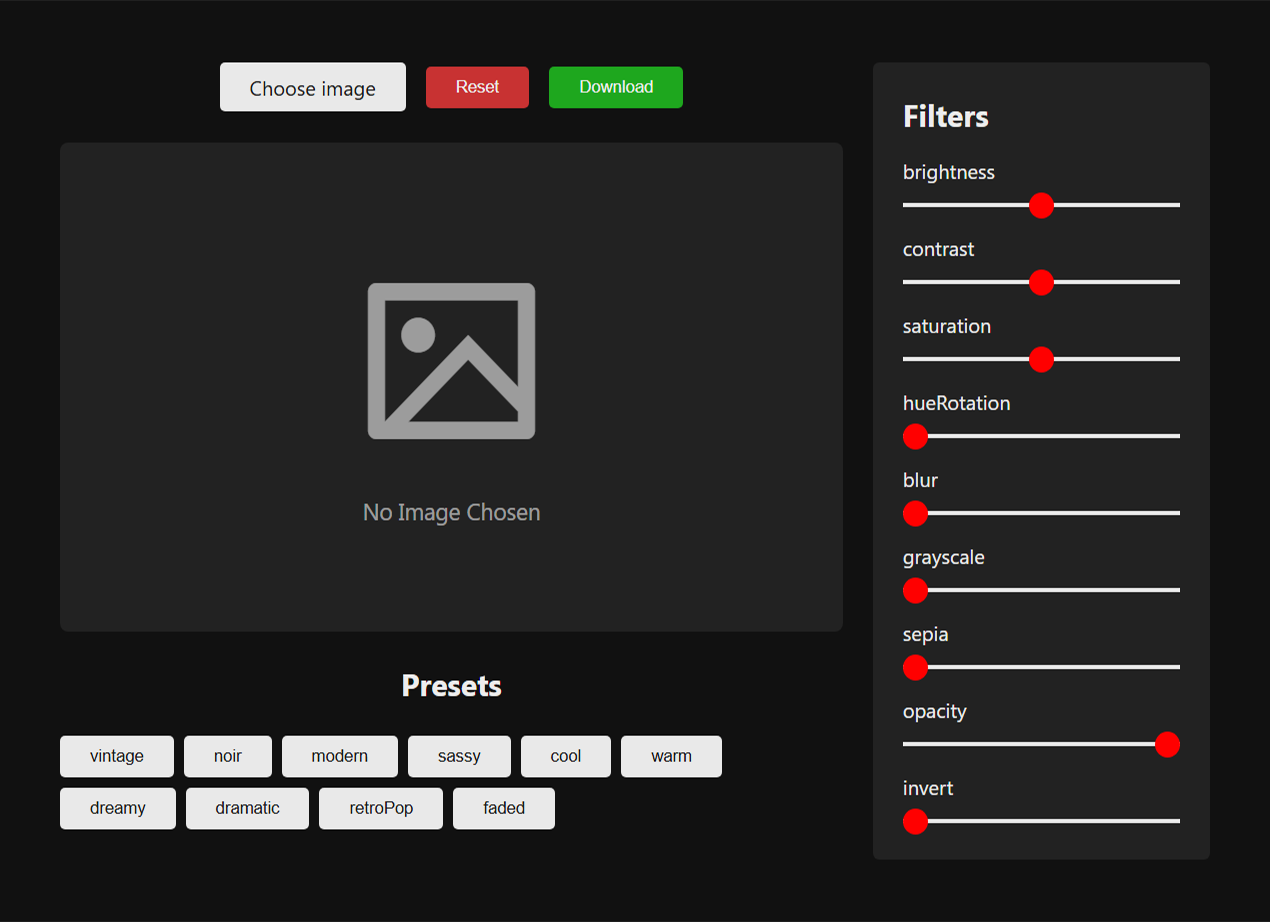Apply the dramatic preset
The height and width of the screenshot is (922, 1270).
[247, 808]
